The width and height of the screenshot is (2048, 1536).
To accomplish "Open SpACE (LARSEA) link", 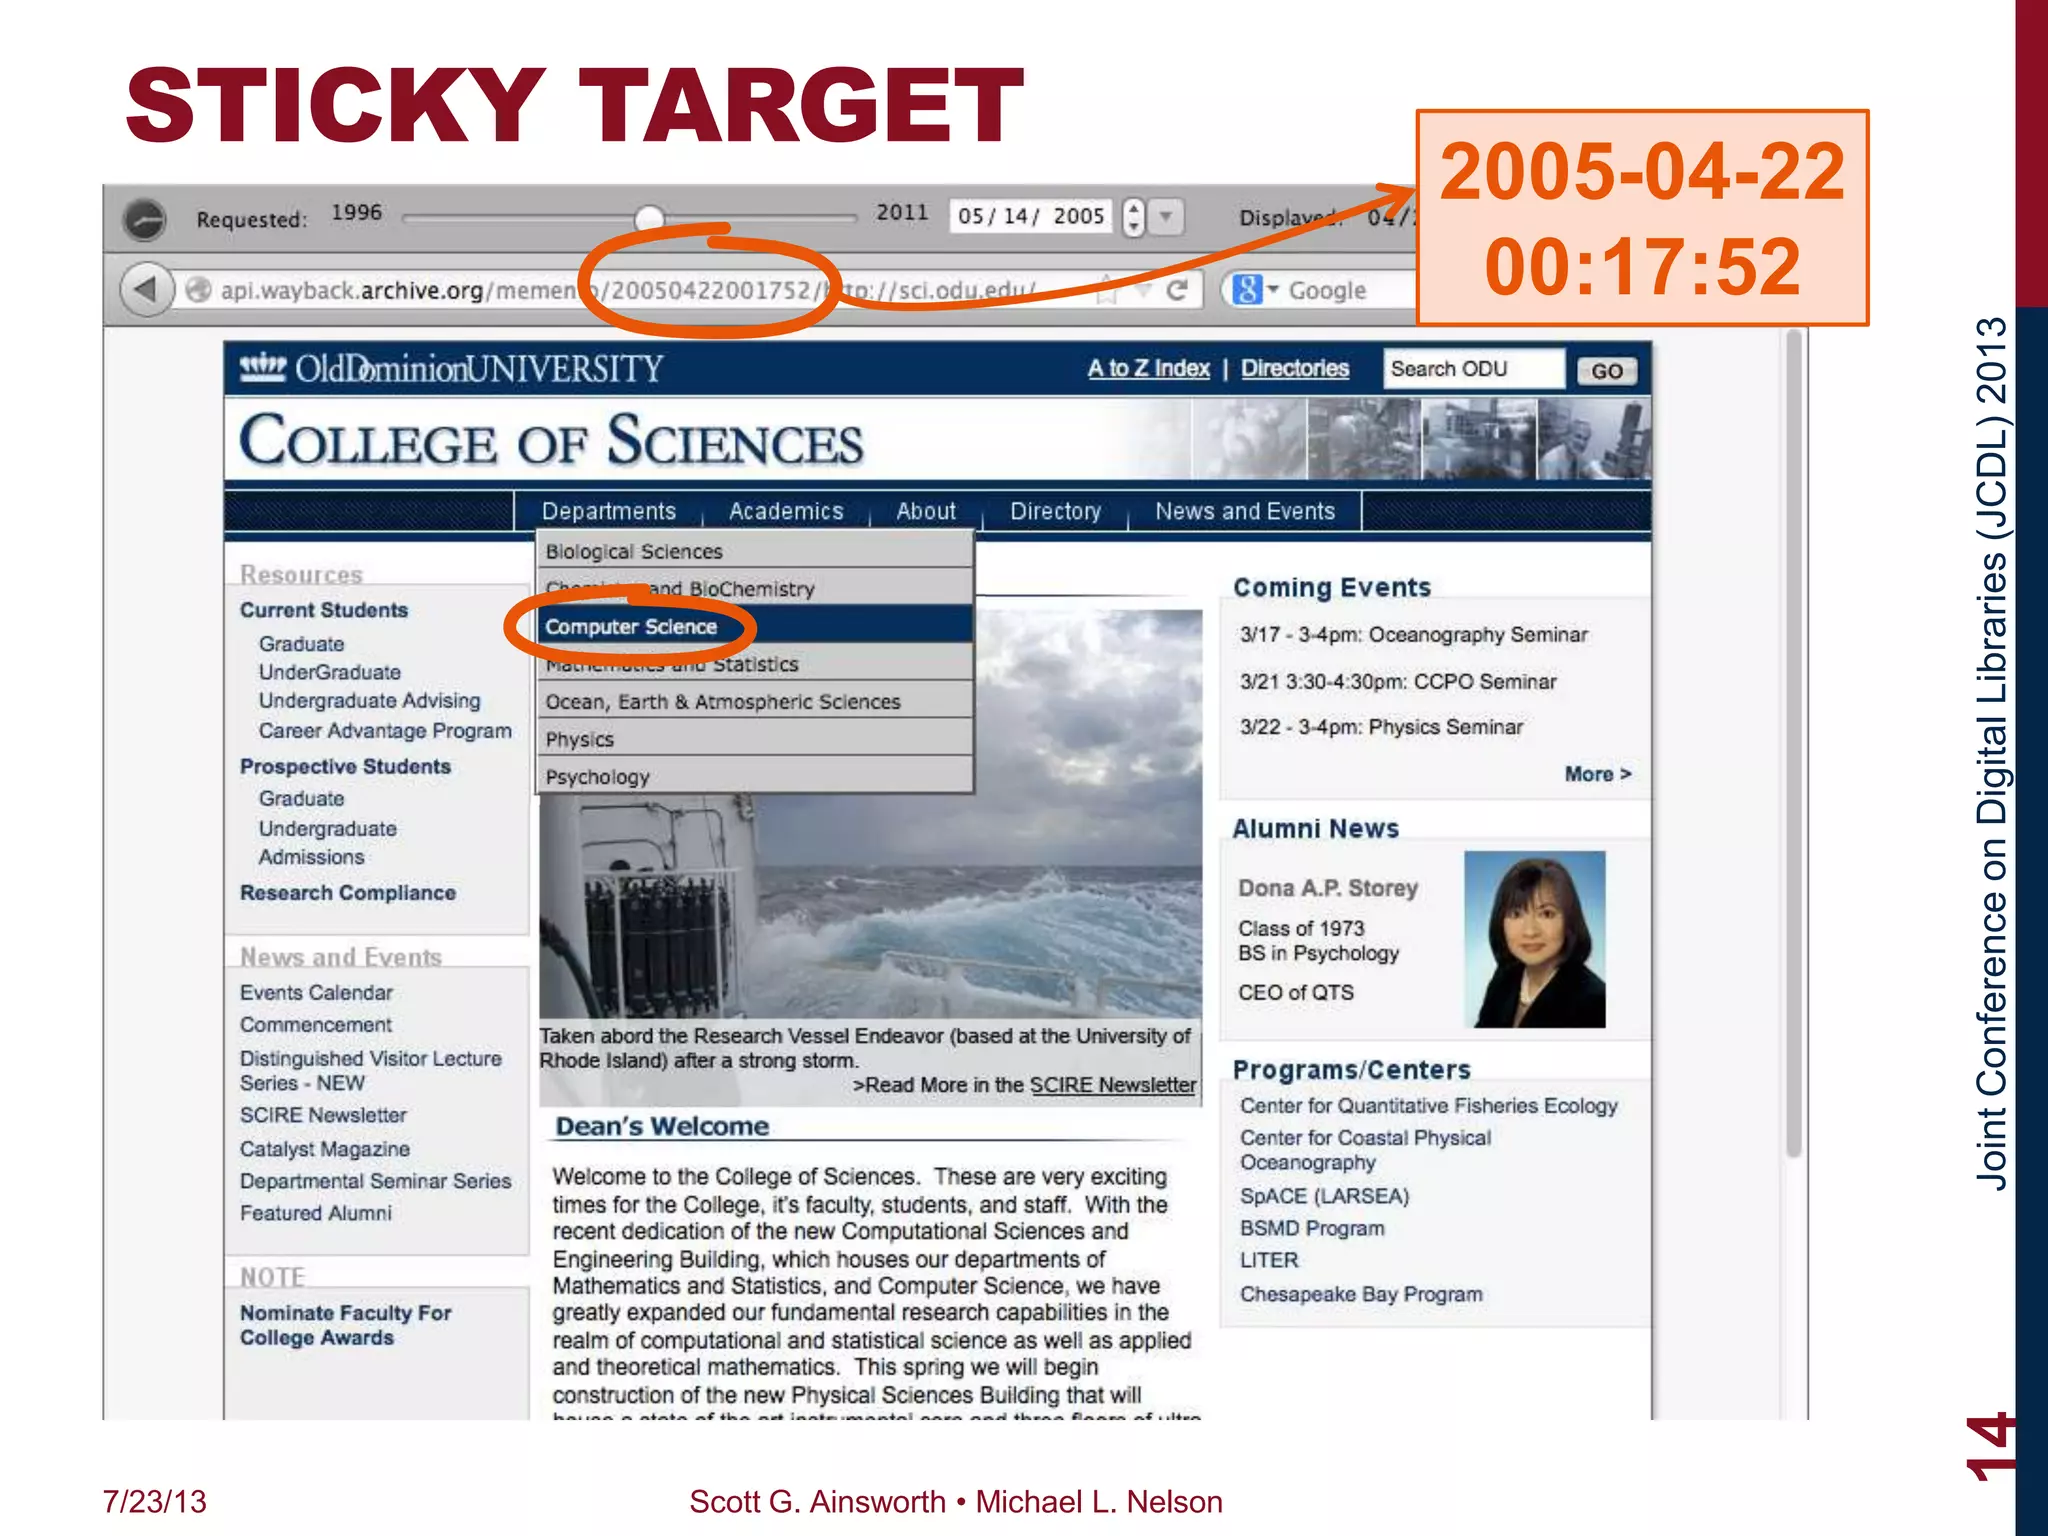I will [1324, 1196].
